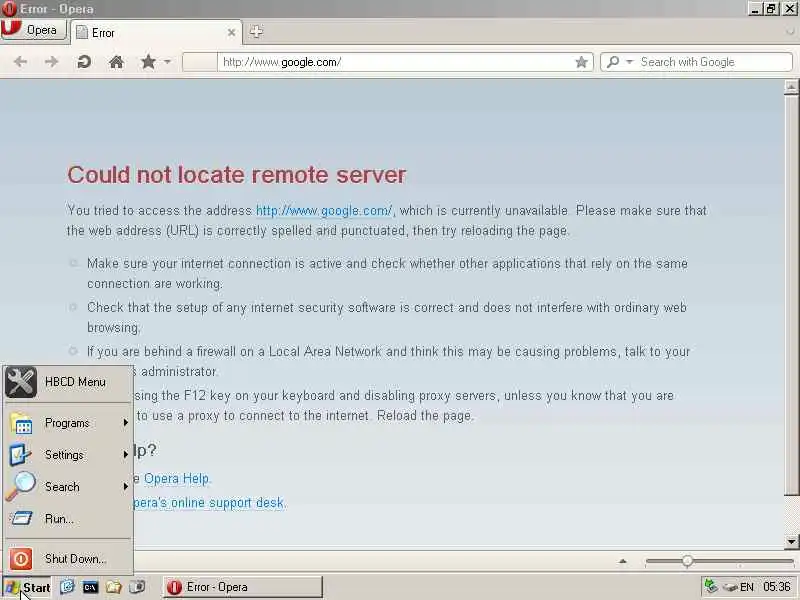The image size is (800, 600).
Task: Expand the Programs submenu arrow
Action: pyautogui.click(x=126, y=422)
